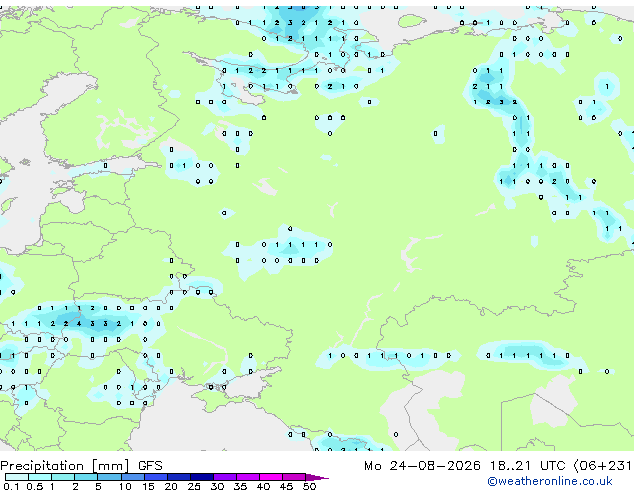Click the '(06+231' forecast run text
Image resolution: width=634 pixels, height=490 pixels.
click(x=602, y=466)
